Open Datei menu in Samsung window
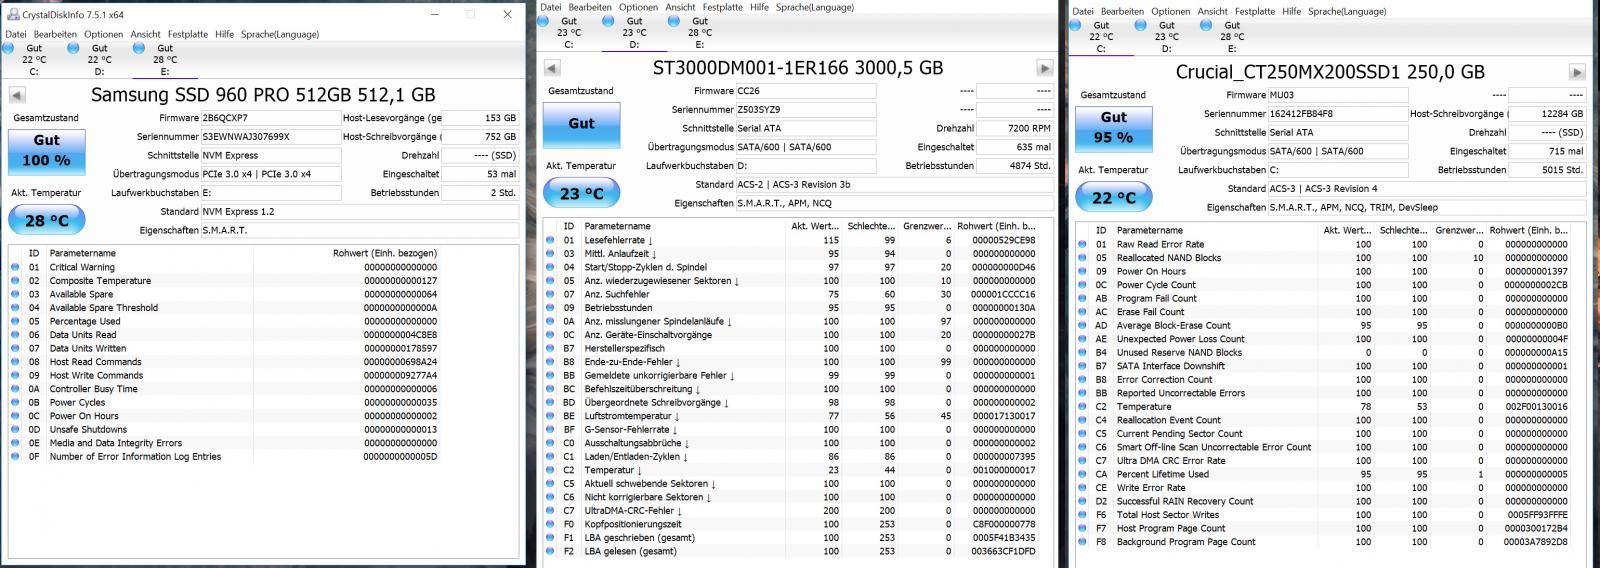 click(x=16, y=34)
